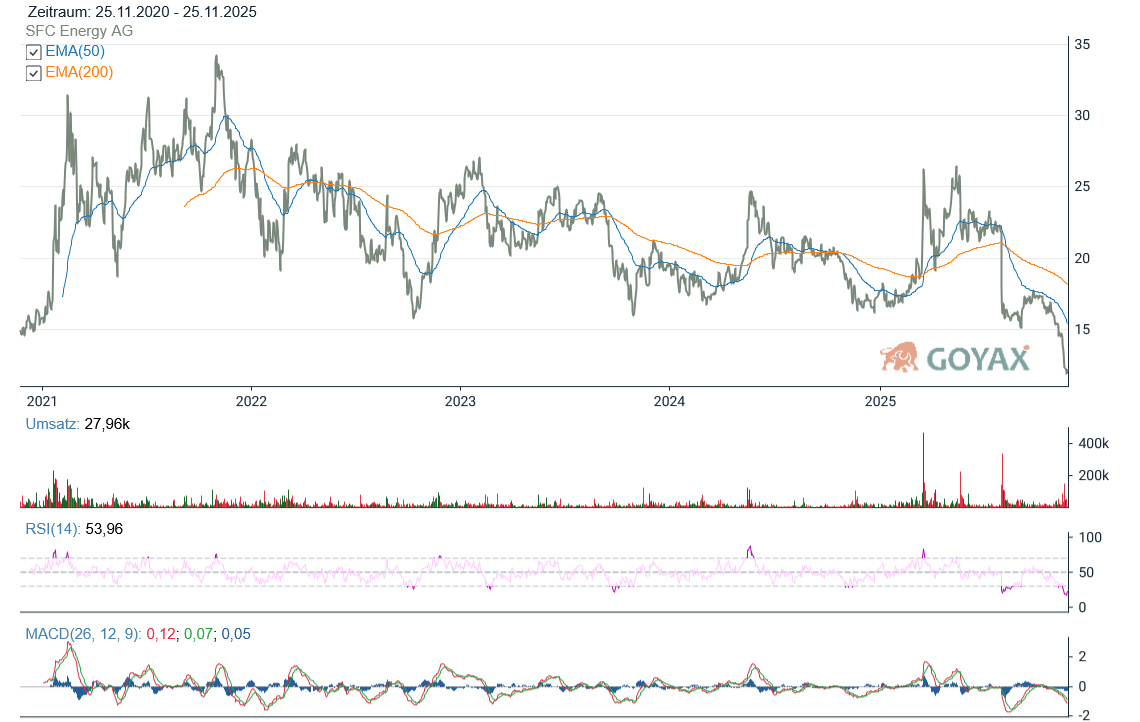
Task: Click the orange EMA(200) legend label
Action: click(79, 72)
